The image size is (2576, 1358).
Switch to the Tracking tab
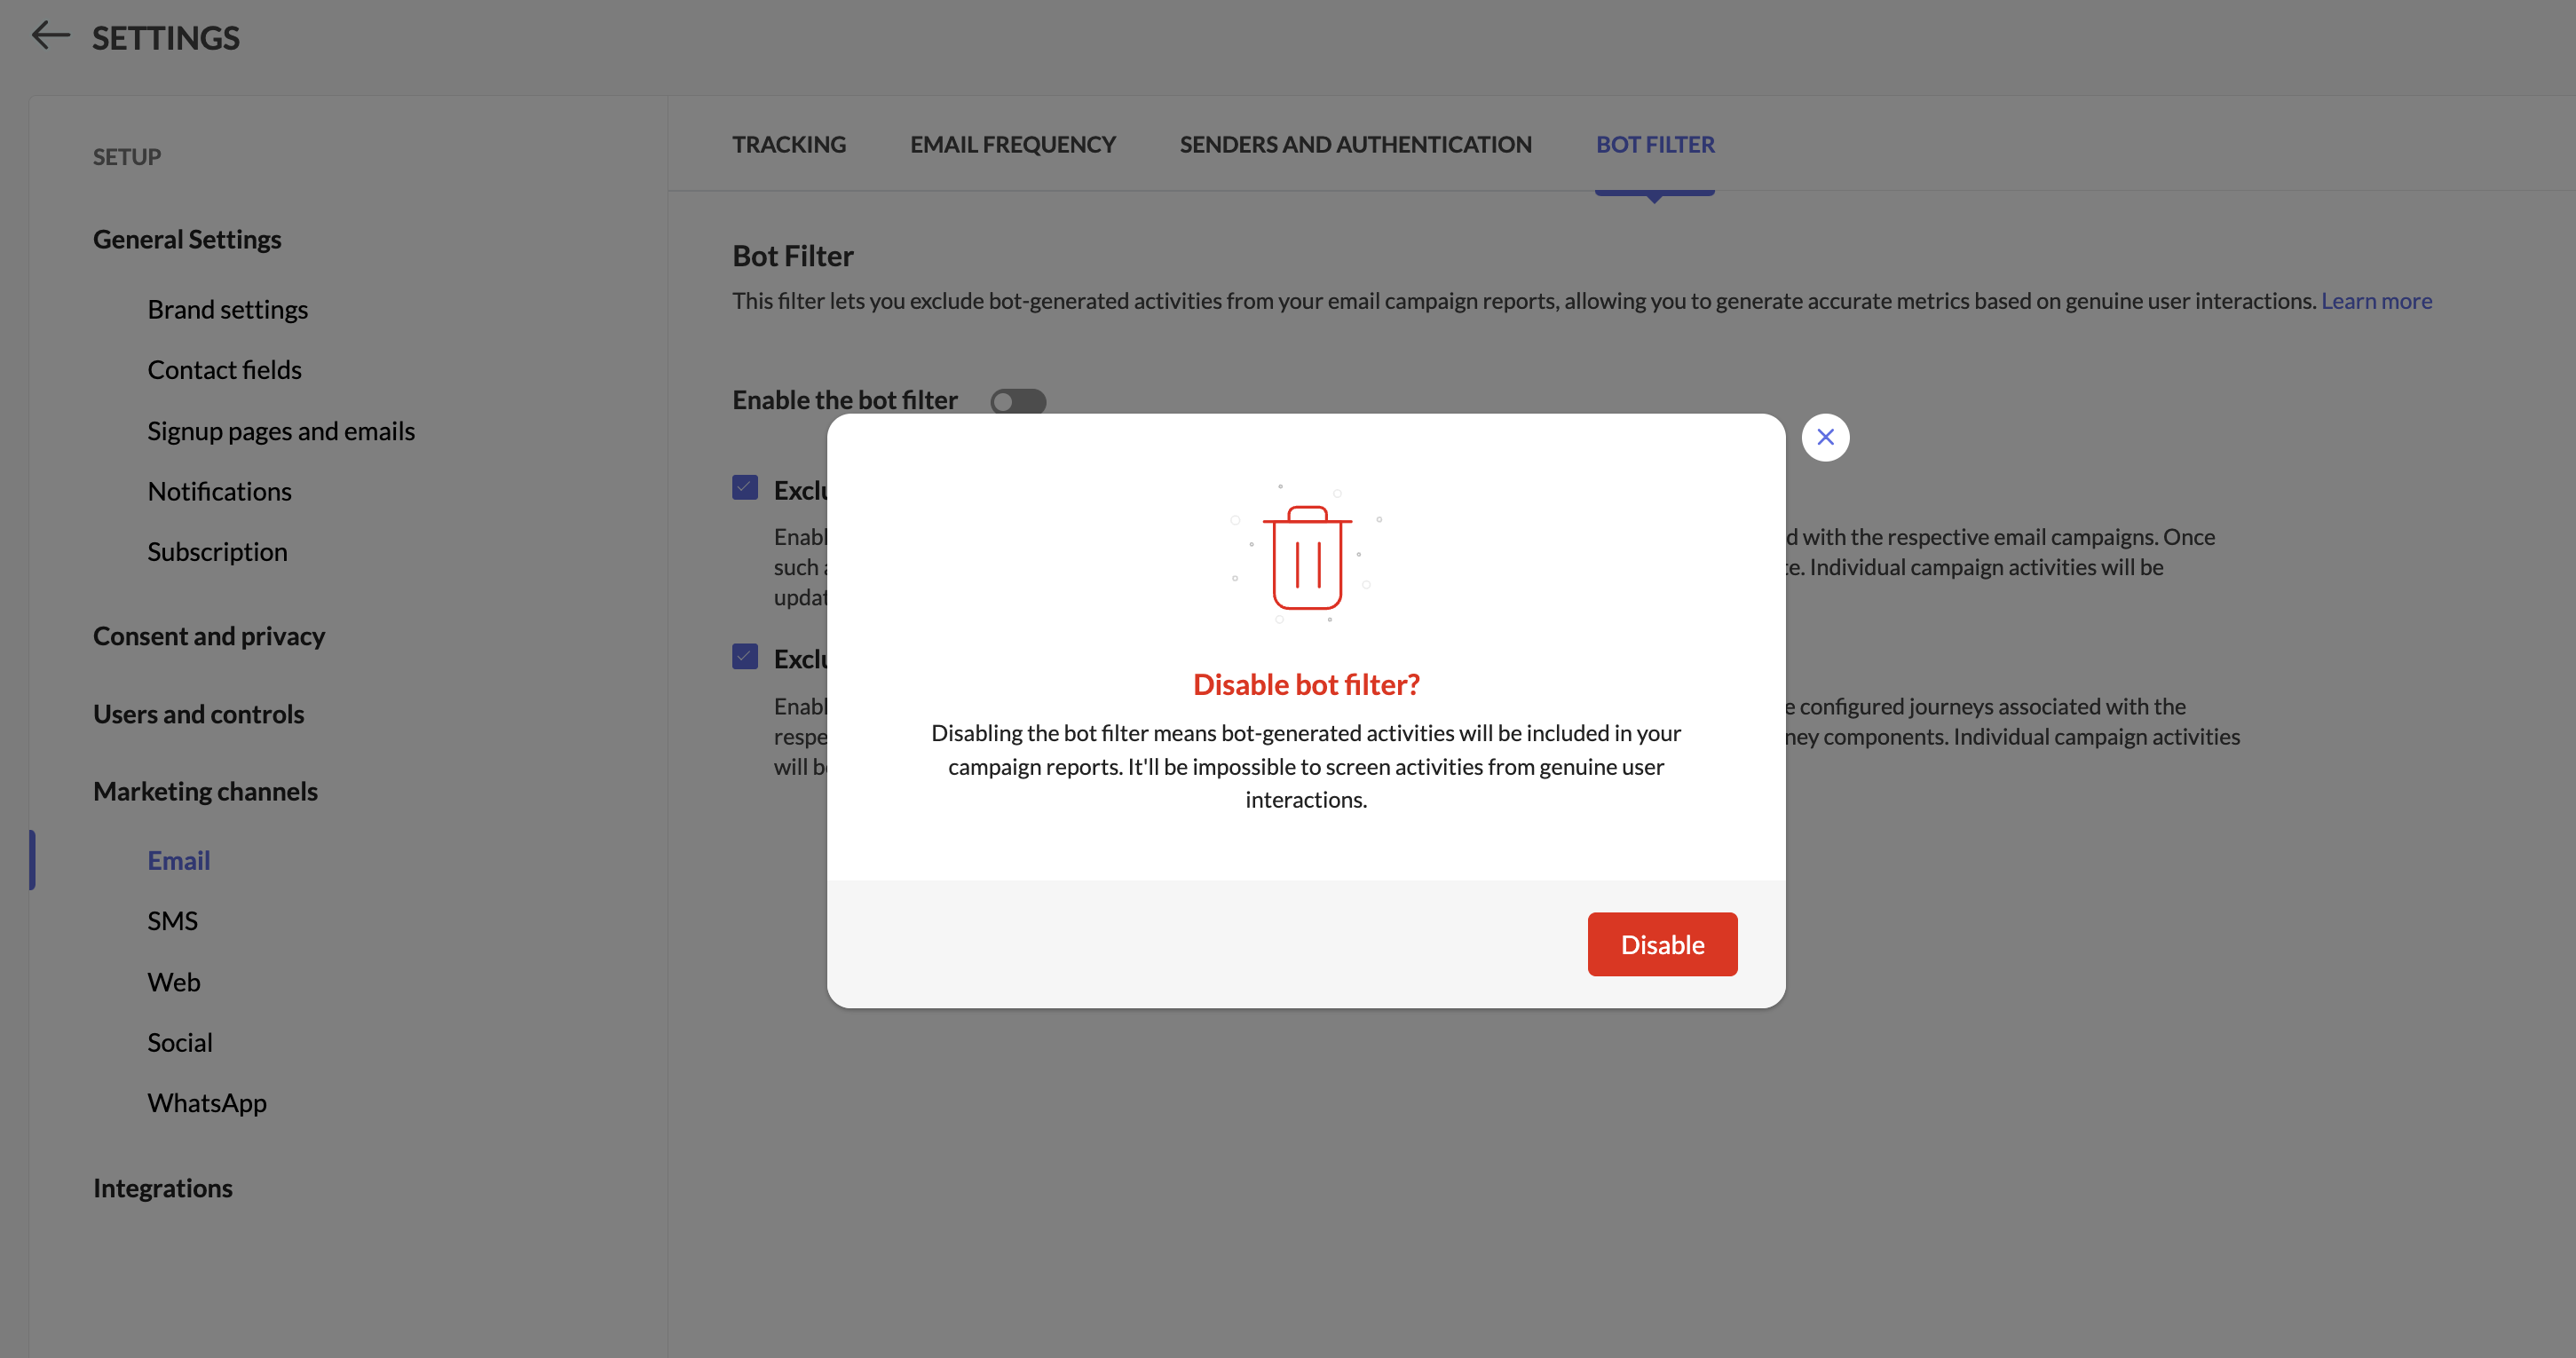(x=788, y=144)
